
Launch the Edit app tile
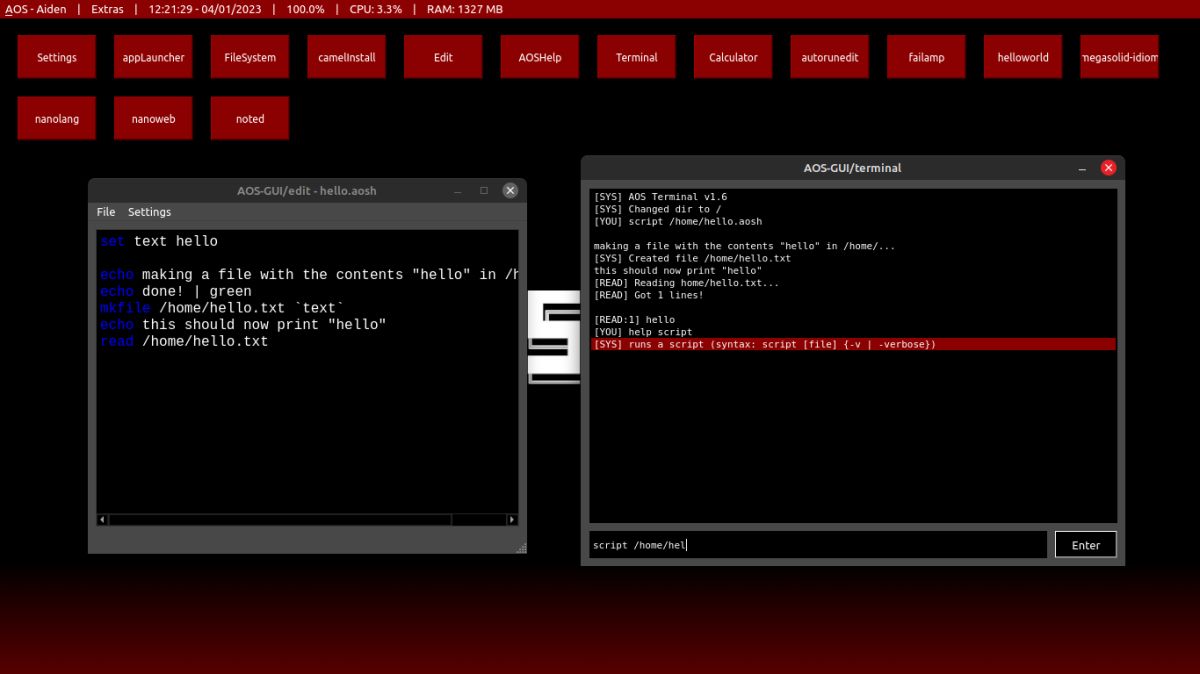coord(443,57)
